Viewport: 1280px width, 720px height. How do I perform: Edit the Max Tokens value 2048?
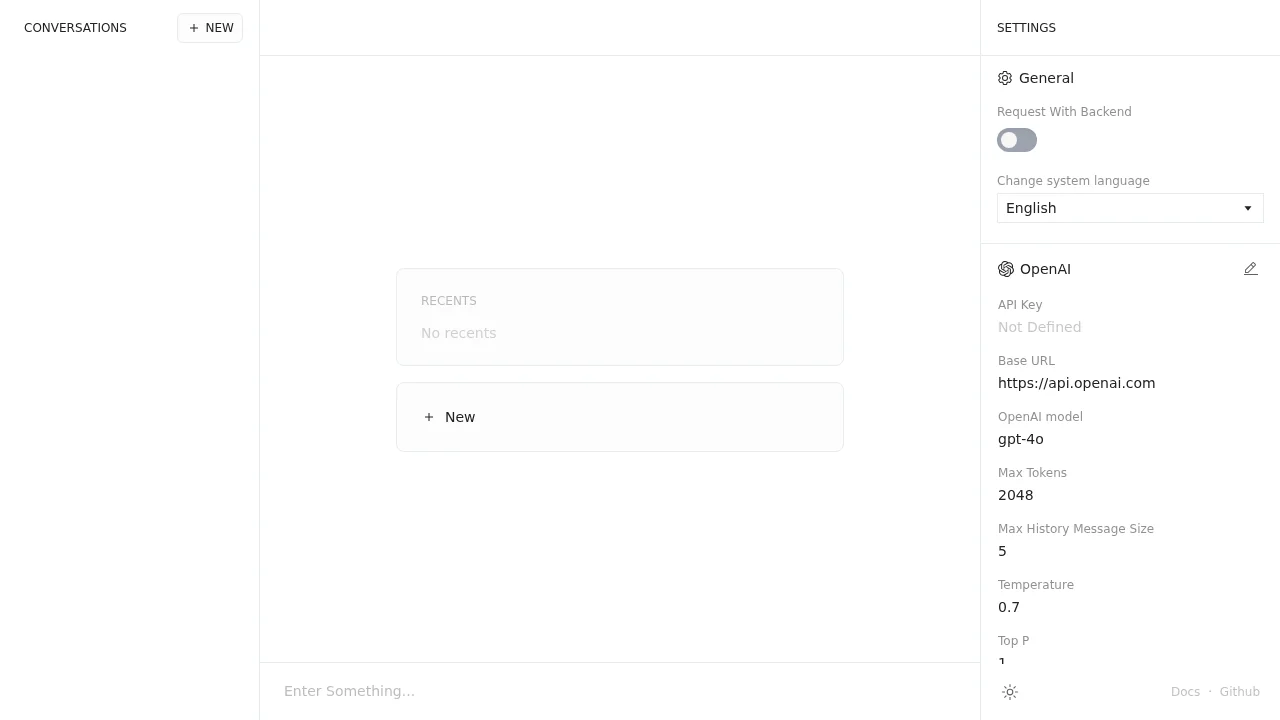pos(1015,495)
